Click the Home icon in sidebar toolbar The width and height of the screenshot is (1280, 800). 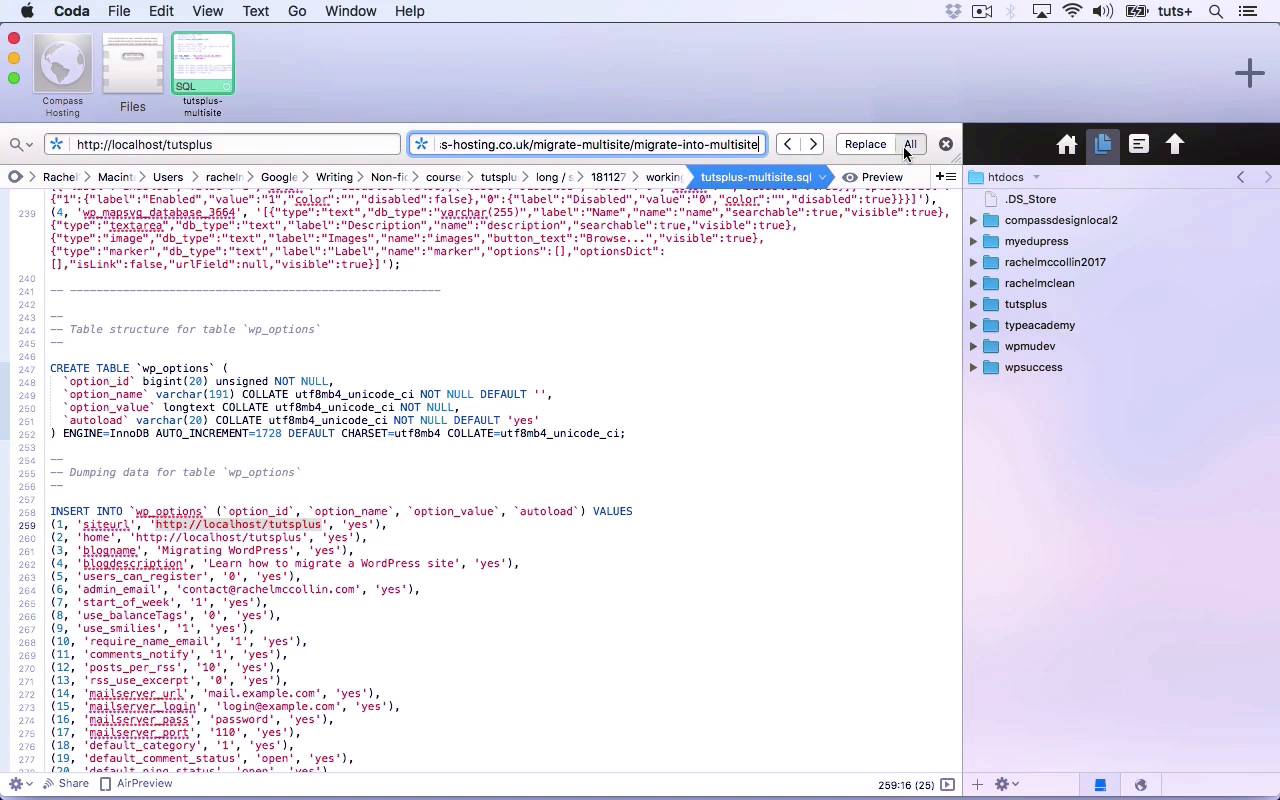point(1066,144)
